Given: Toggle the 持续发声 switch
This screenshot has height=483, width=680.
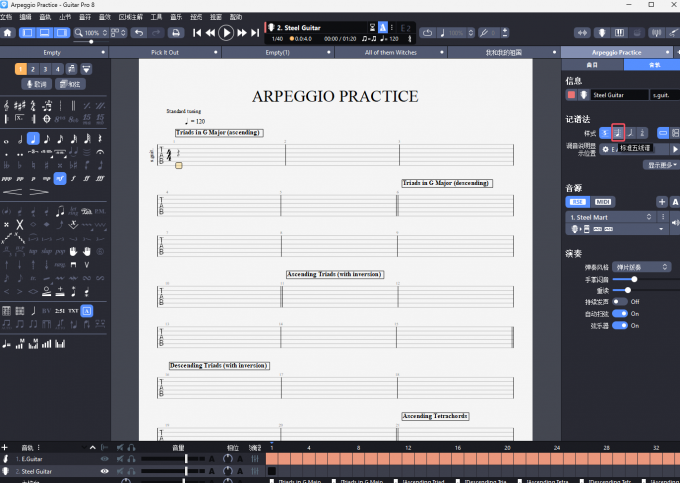Looking at the screenshot, I should (x=620, y=301).
